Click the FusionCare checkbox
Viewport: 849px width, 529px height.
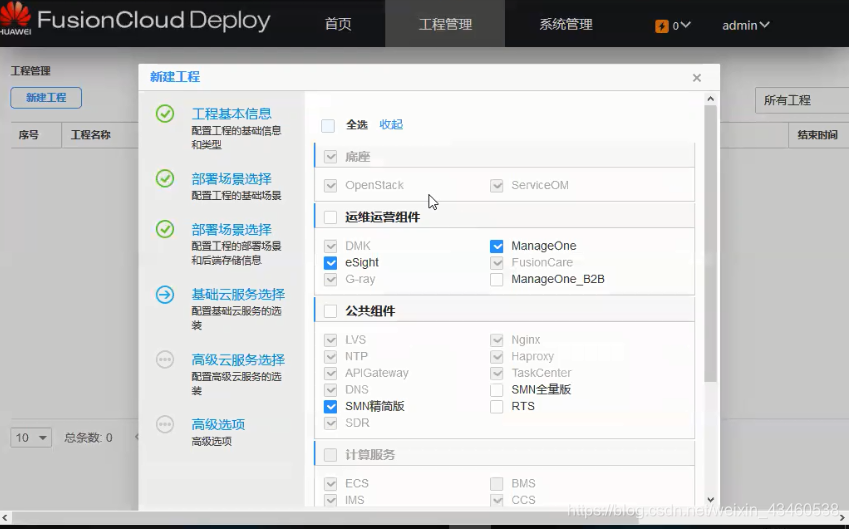point(497,263)
